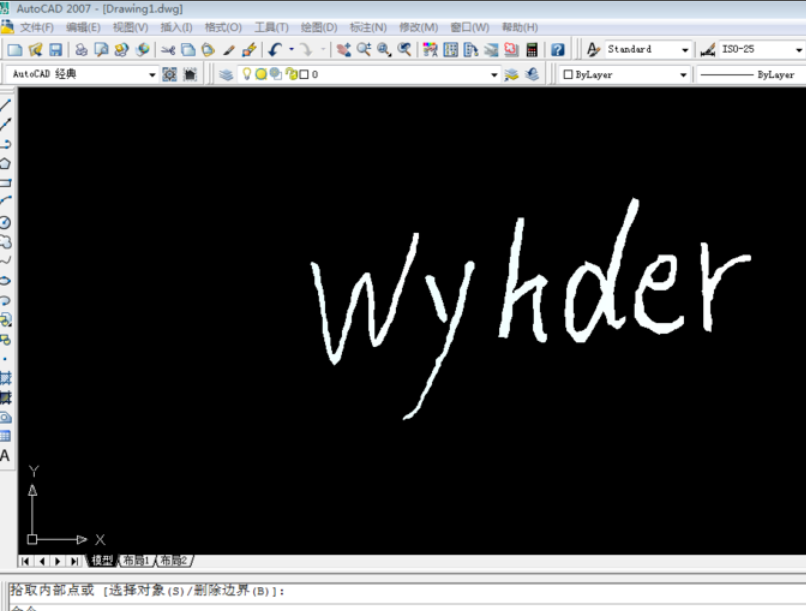Click the Block Editor icon
This screenshot has width=806, height=611.
click(249, 50)
